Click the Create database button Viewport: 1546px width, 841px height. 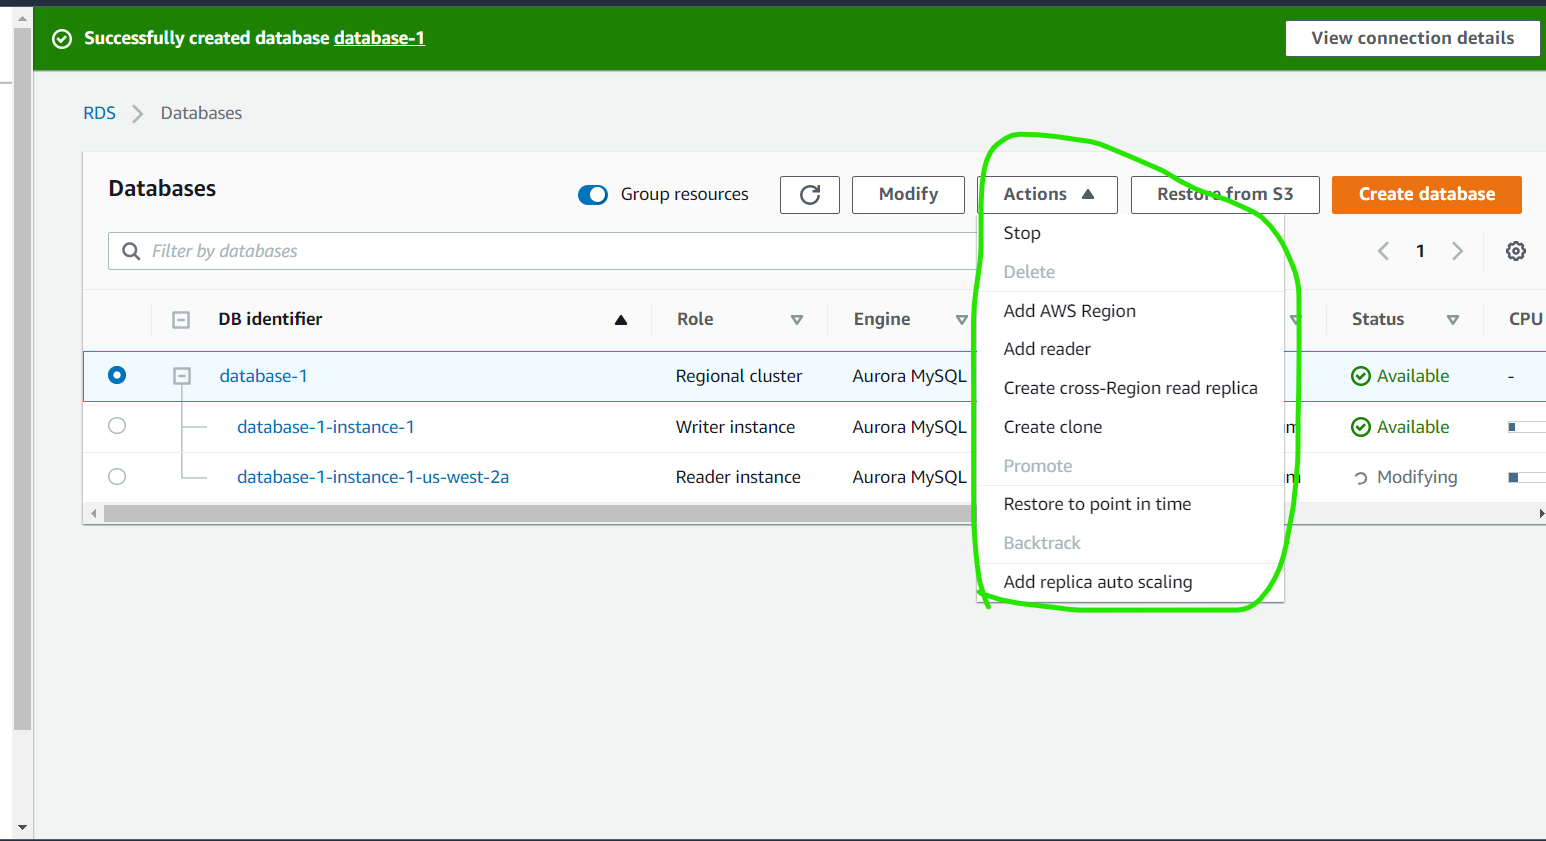pos(1426,194)
